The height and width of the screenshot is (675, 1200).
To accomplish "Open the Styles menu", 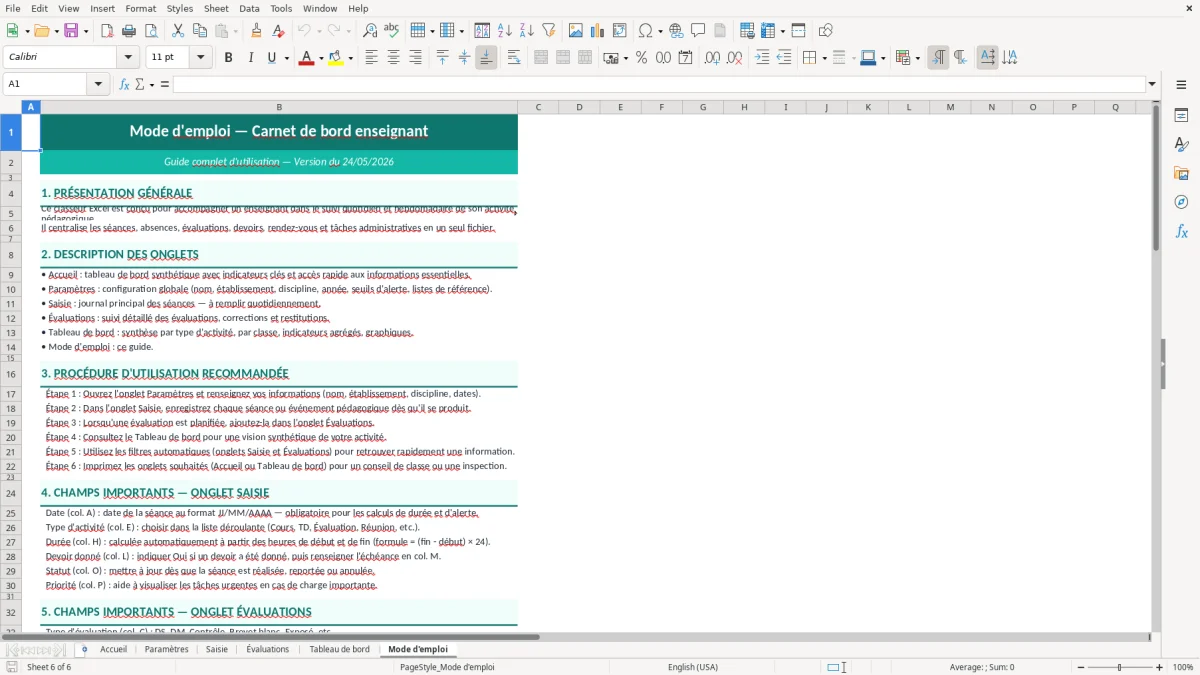I will [x=180, y=8].
